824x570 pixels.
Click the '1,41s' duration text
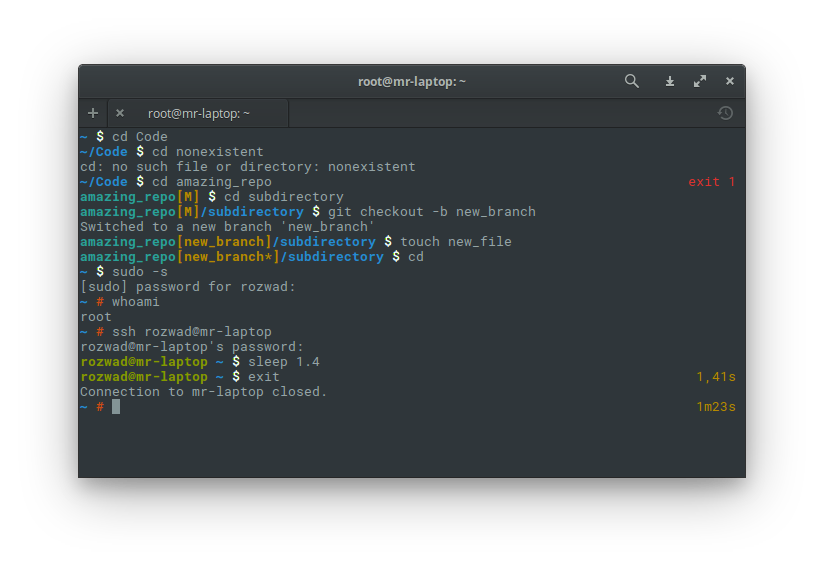coord(716,377)
